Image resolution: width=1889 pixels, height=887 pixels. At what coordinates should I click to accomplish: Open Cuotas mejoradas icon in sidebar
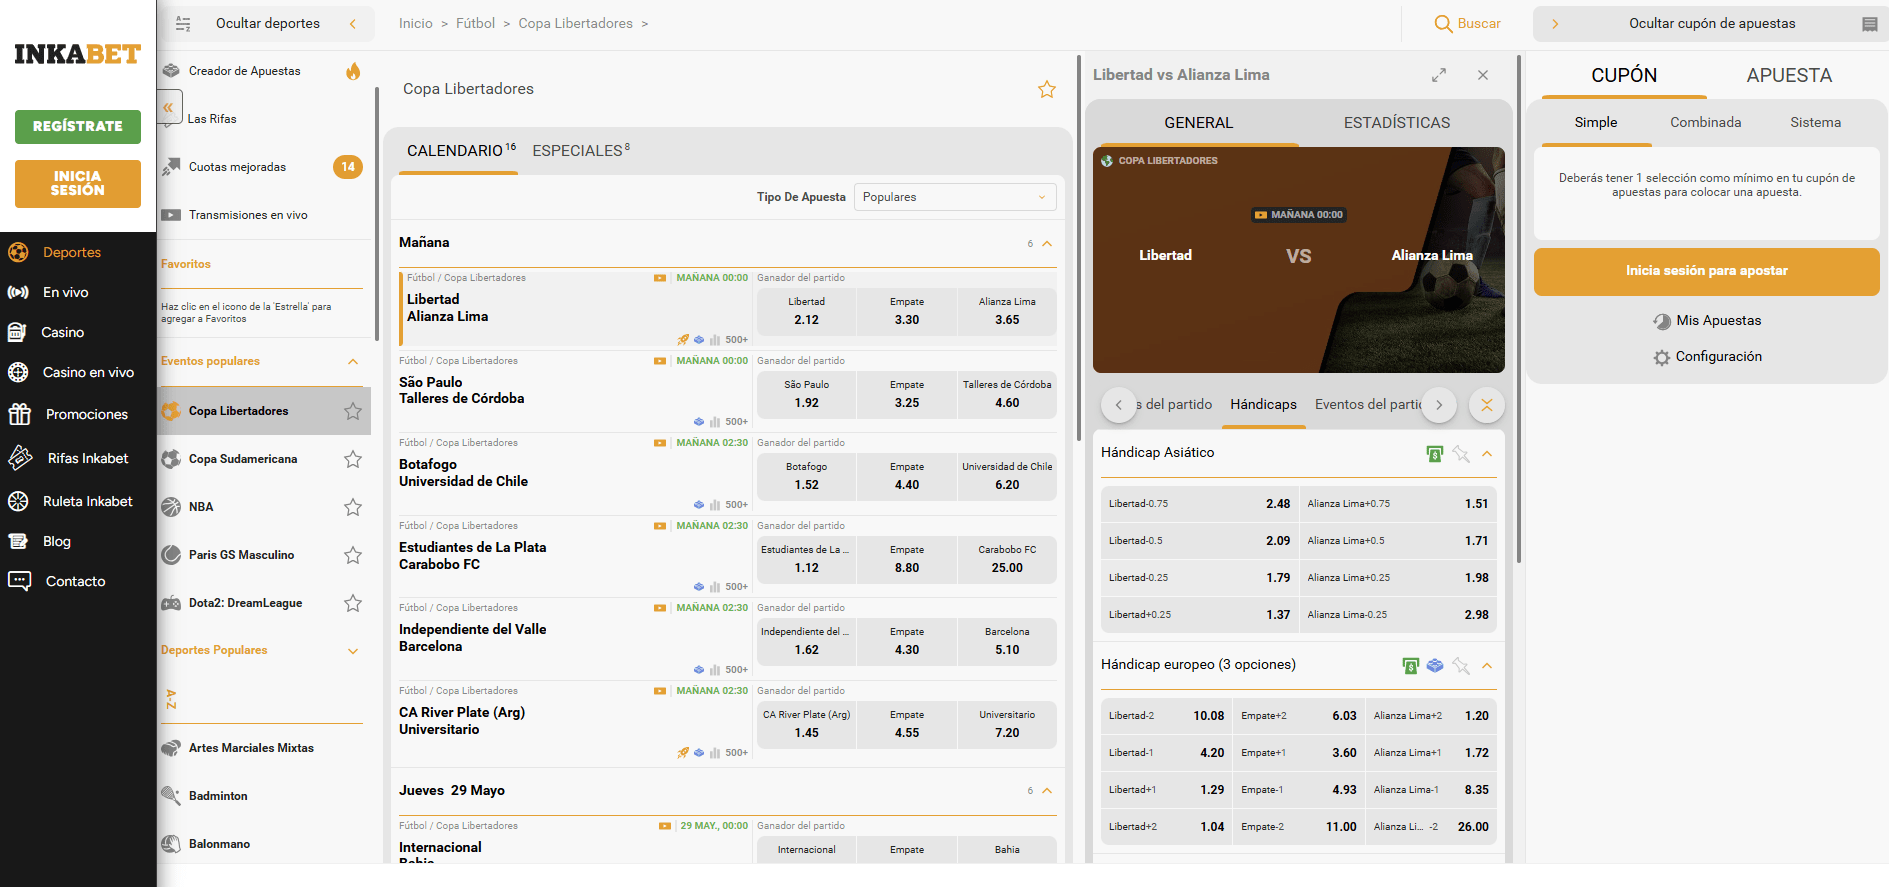click(x=171, y=167)
